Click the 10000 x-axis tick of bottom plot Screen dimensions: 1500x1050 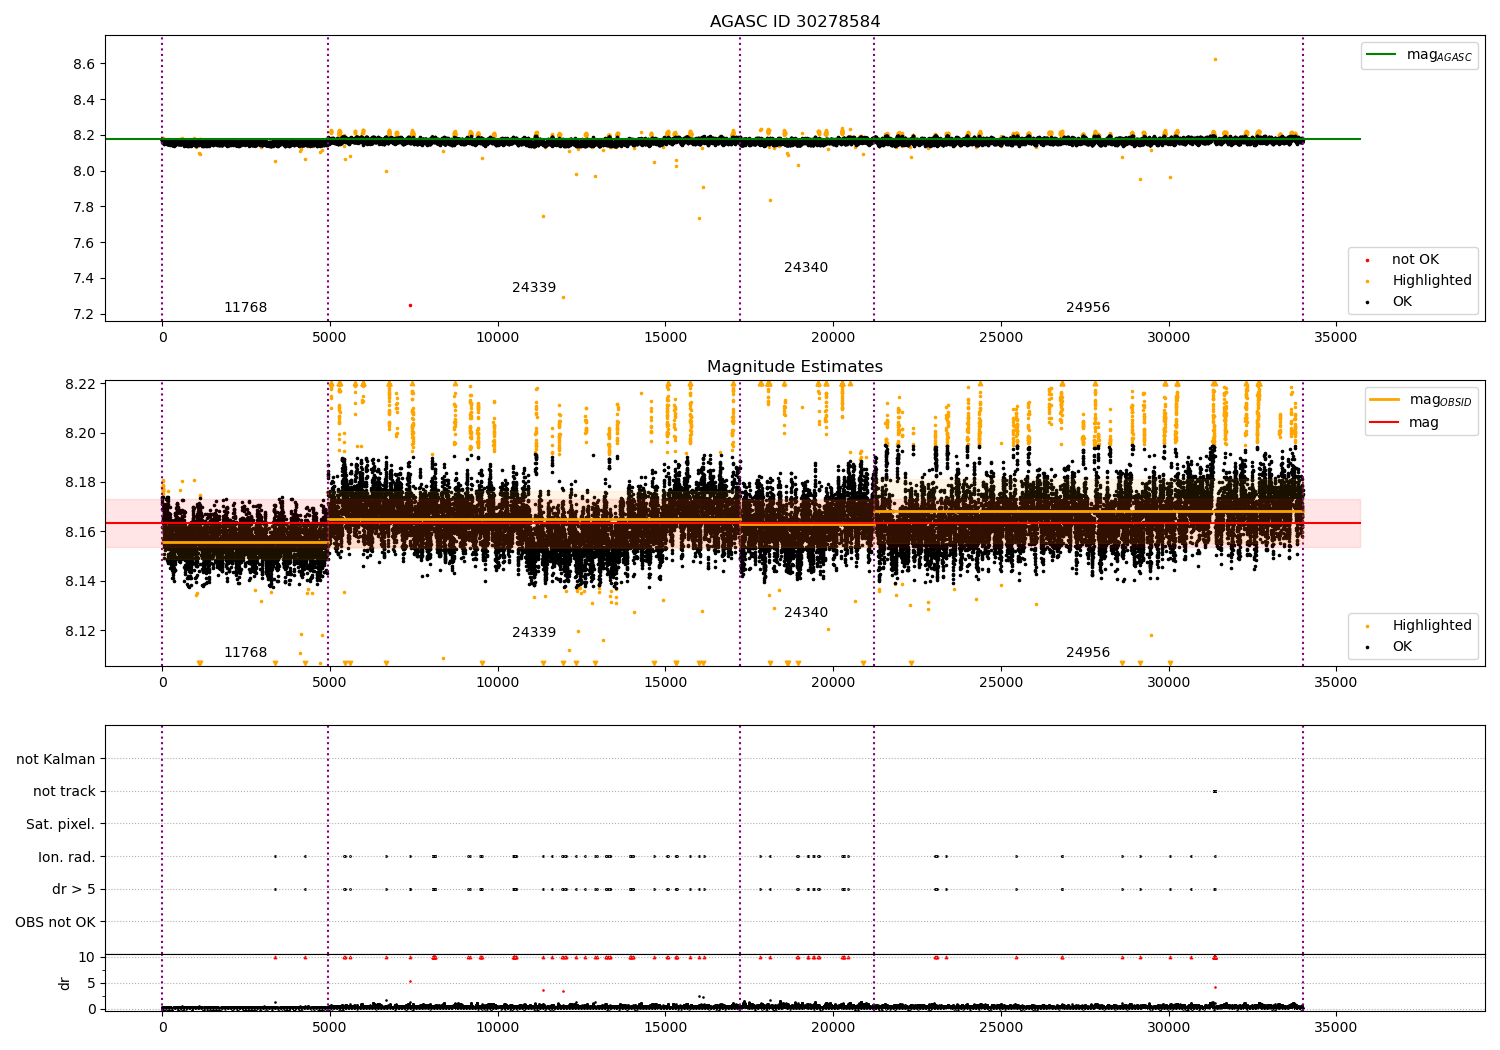[498, 1027]
